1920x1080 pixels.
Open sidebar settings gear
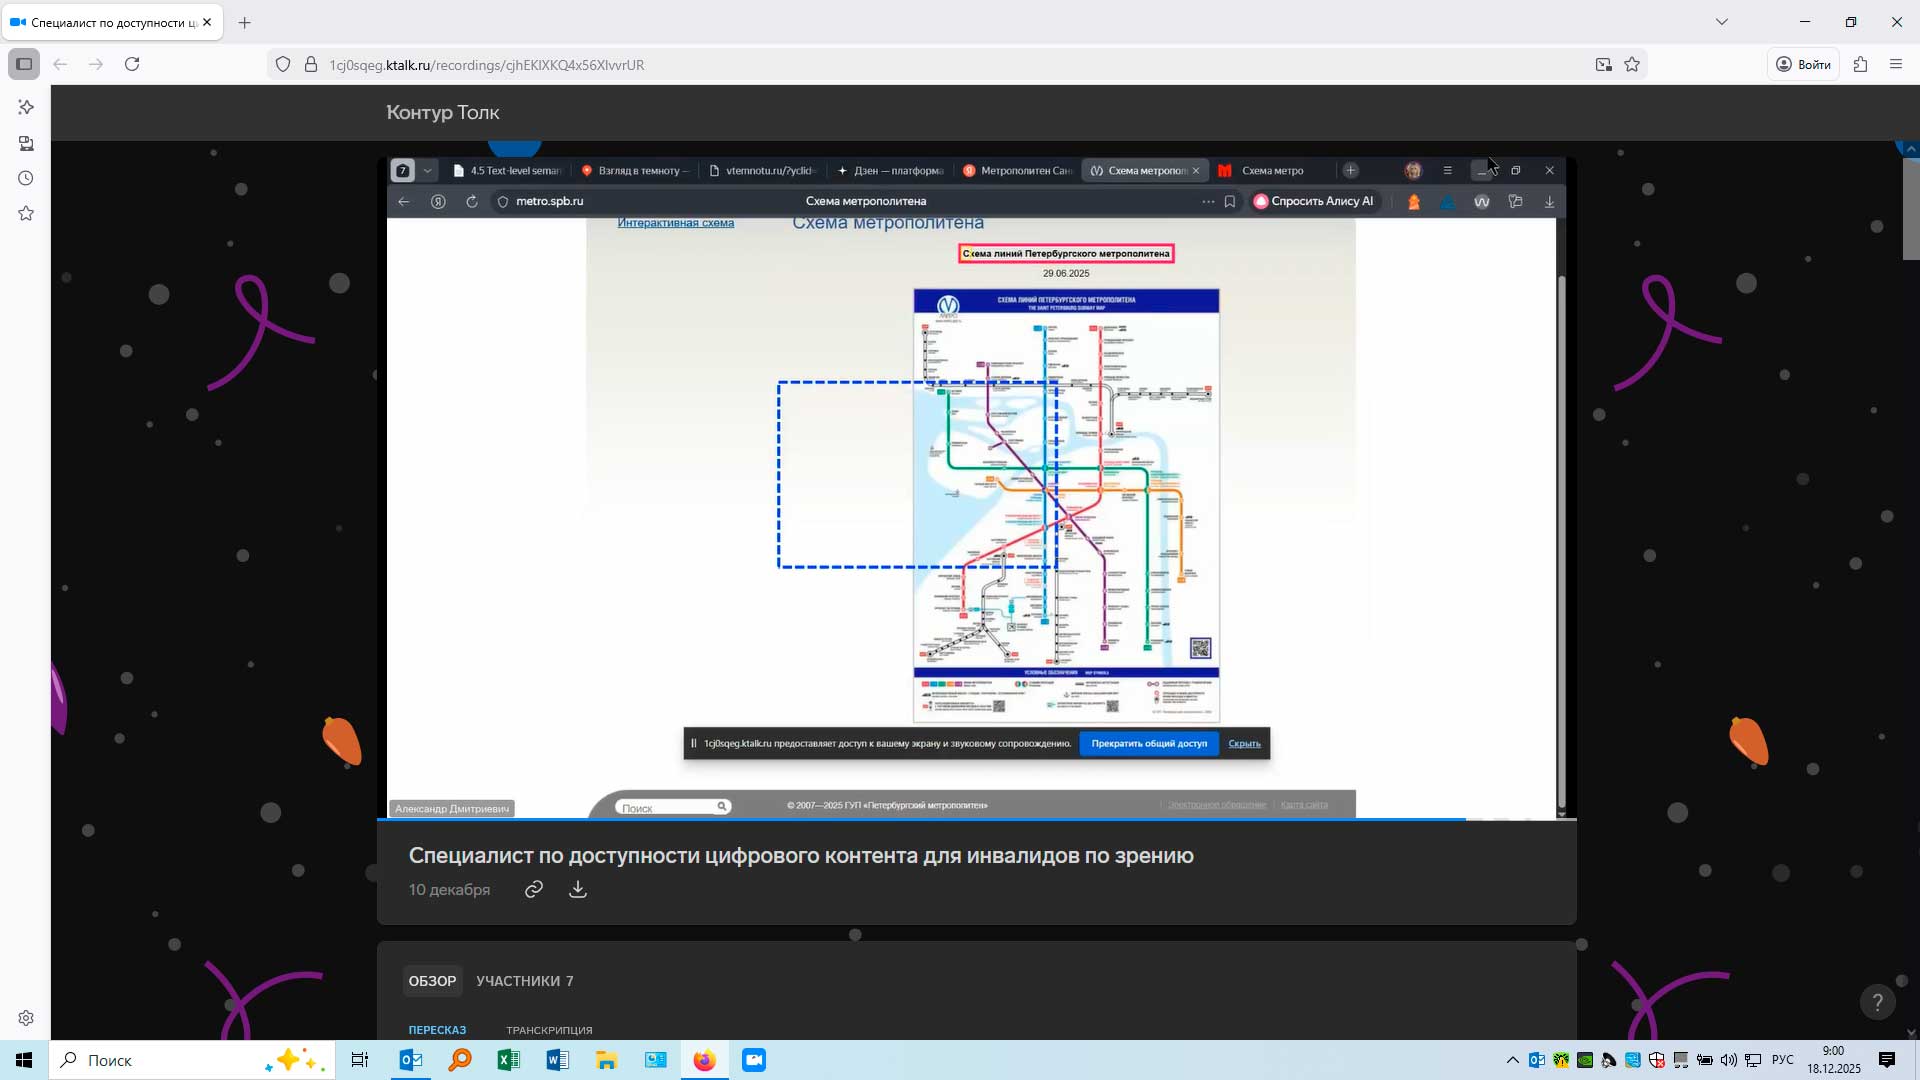point(26,1018)
